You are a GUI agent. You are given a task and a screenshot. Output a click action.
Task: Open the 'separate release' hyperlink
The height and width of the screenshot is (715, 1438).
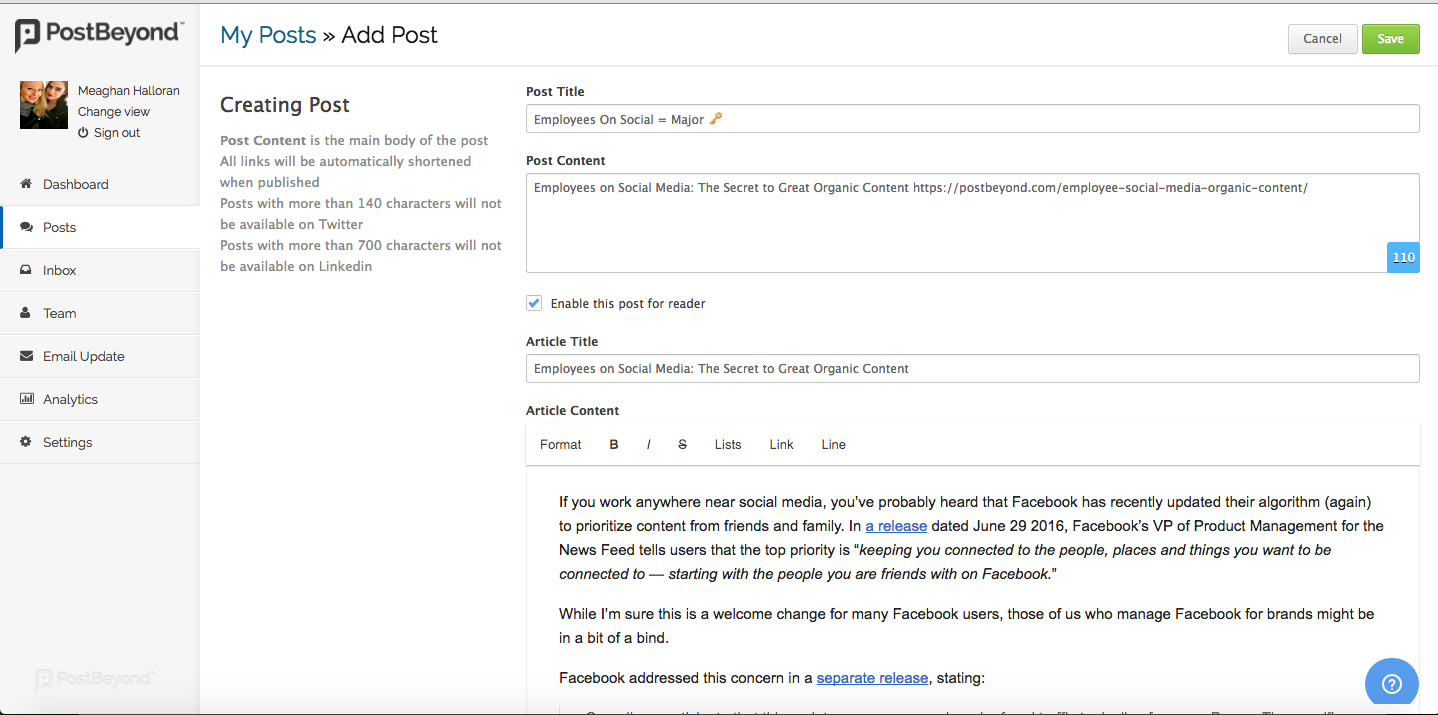pos(872,678)
